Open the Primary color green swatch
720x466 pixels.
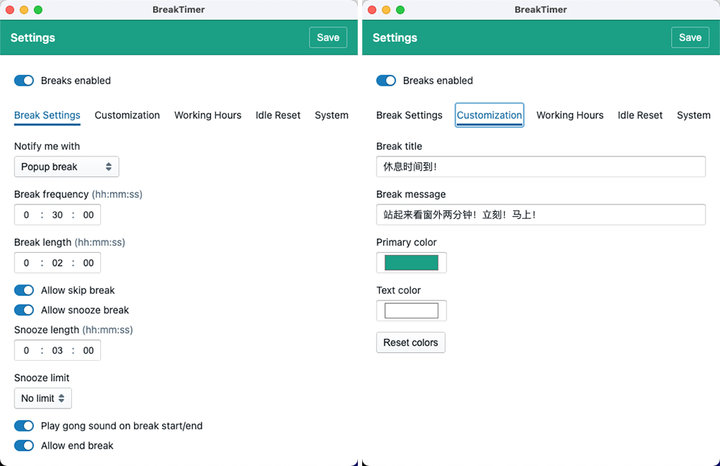point(411,263)
